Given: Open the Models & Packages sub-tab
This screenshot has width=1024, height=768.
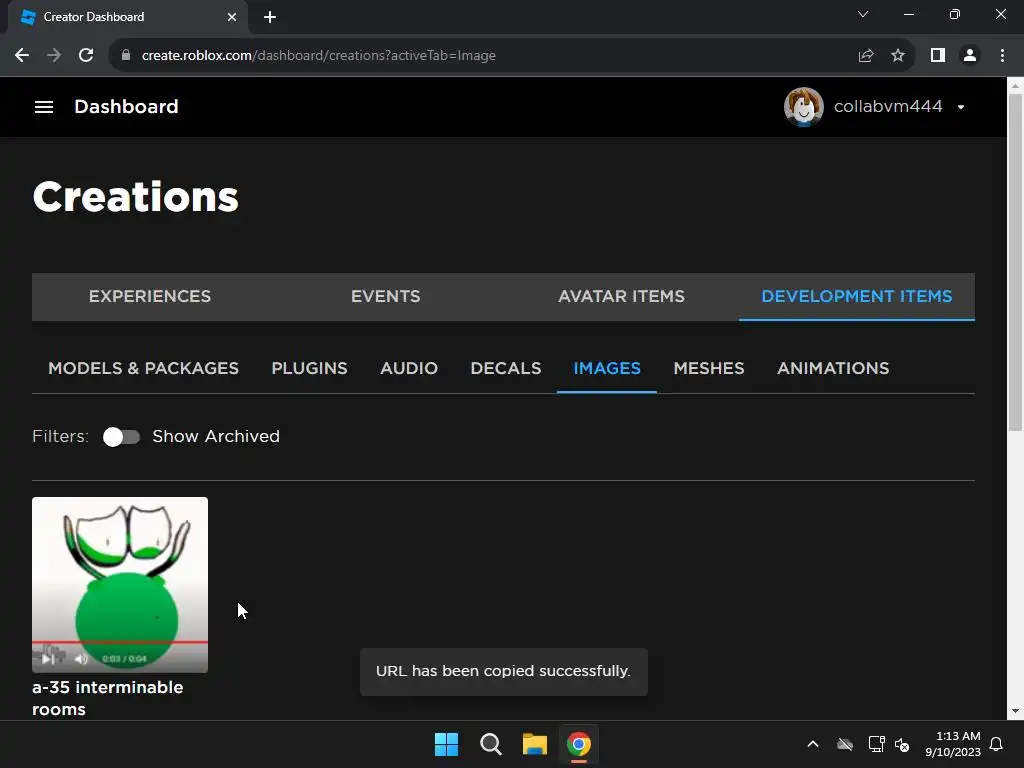Looking at the screenshot, I should tap(144, 368).
